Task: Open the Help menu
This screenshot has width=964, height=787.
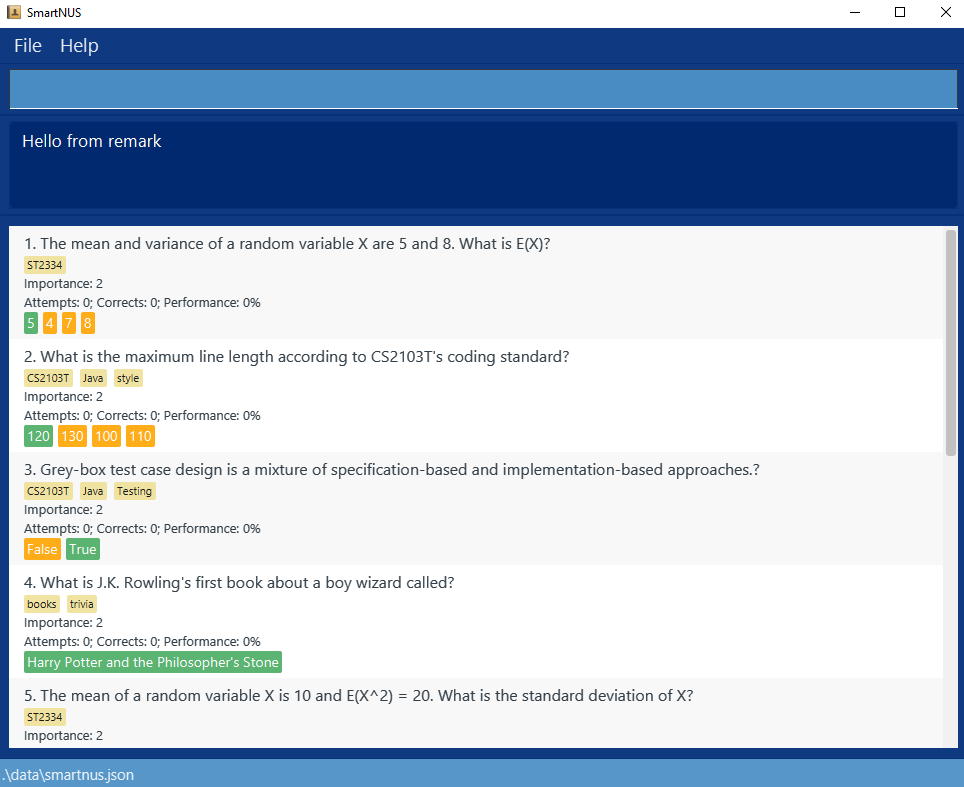Action: (79, 45)
